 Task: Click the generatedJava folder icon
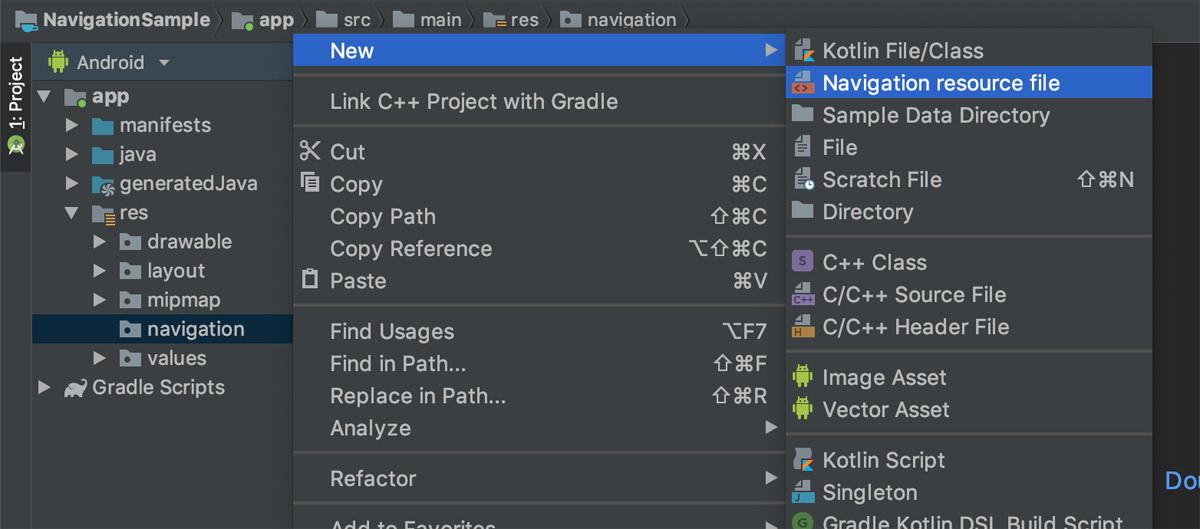pyautogui.click(x=103, y=184)
